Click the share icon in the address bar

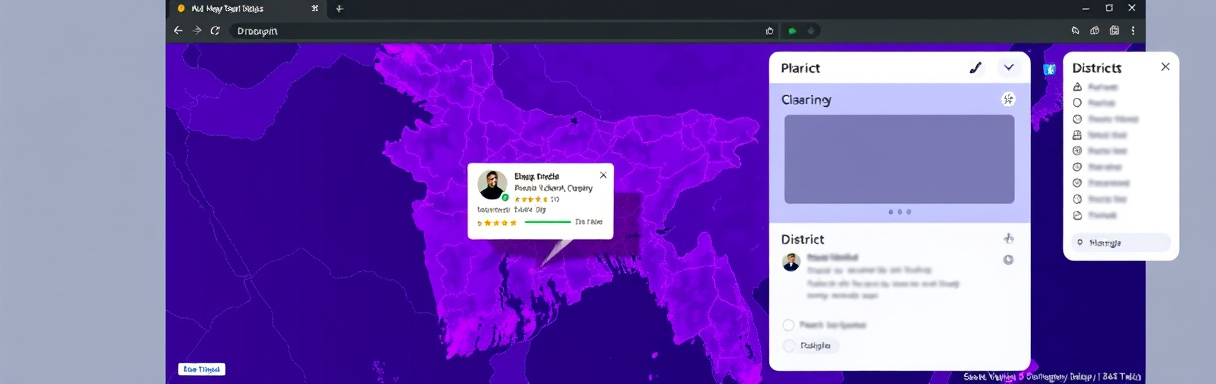tap(769, 31)
